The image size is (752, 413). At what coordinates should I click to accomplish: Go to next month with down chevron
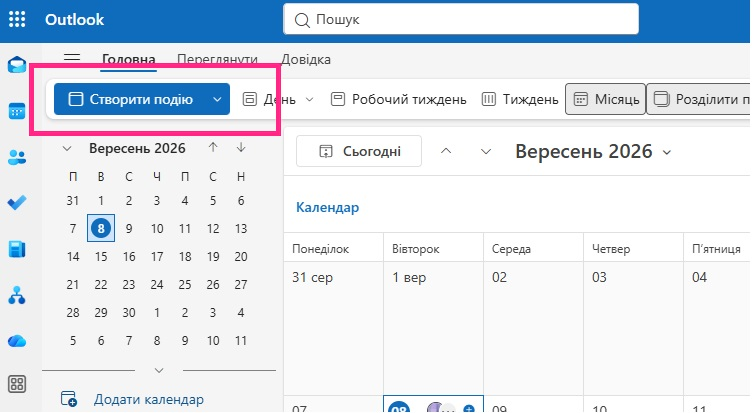click(486, 152)
